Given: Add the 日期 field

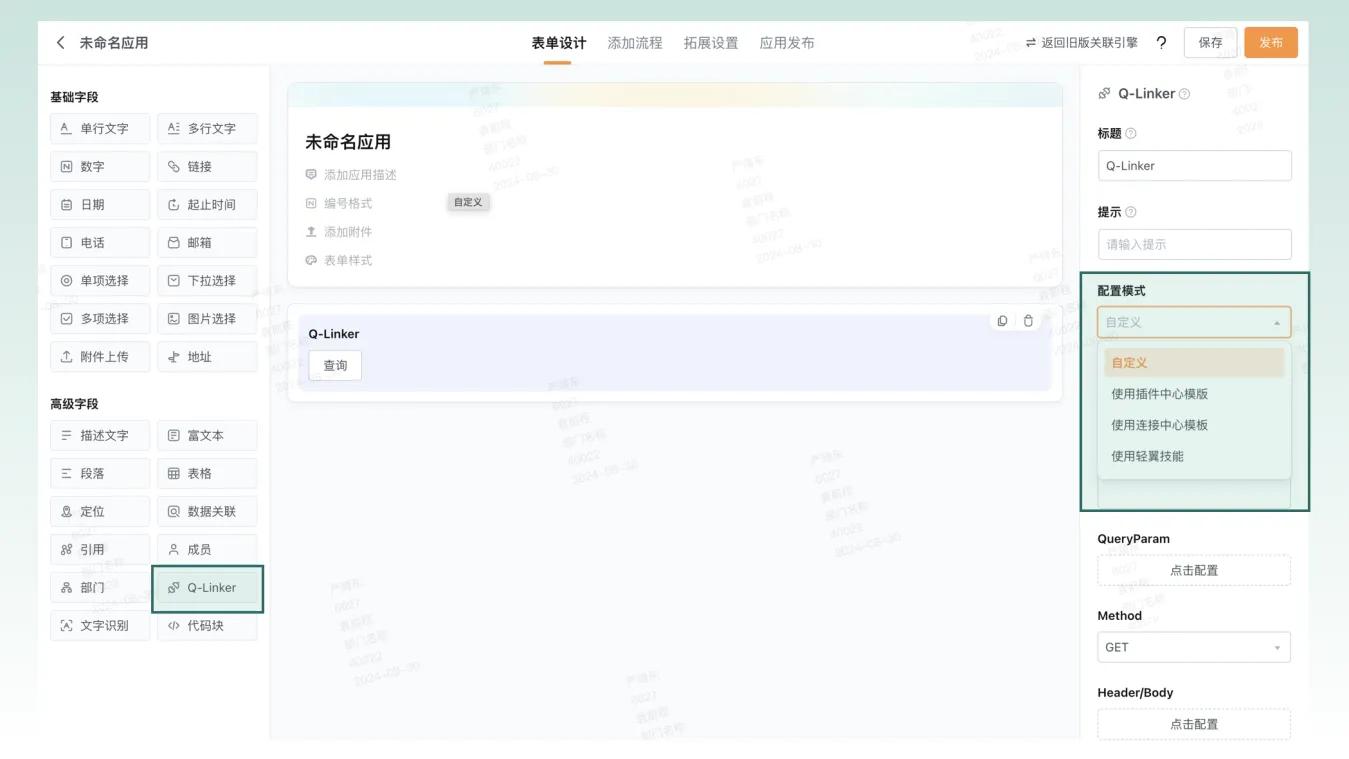Looking at the screenshot, I should click(100, 204).
